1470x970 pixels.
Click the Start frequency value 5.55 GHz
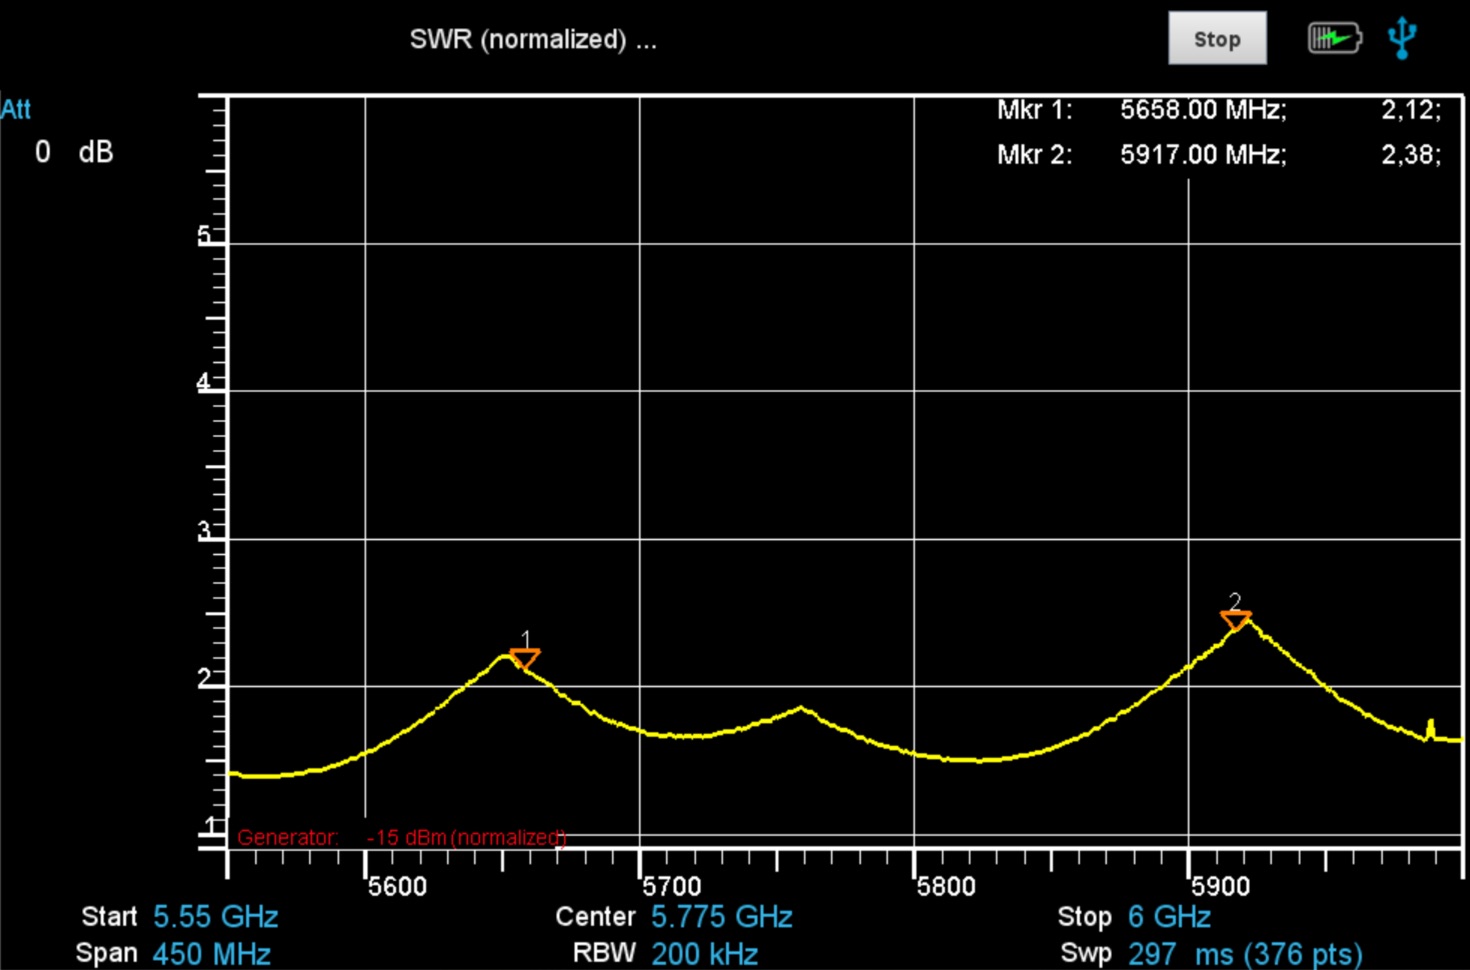(215, 917)
